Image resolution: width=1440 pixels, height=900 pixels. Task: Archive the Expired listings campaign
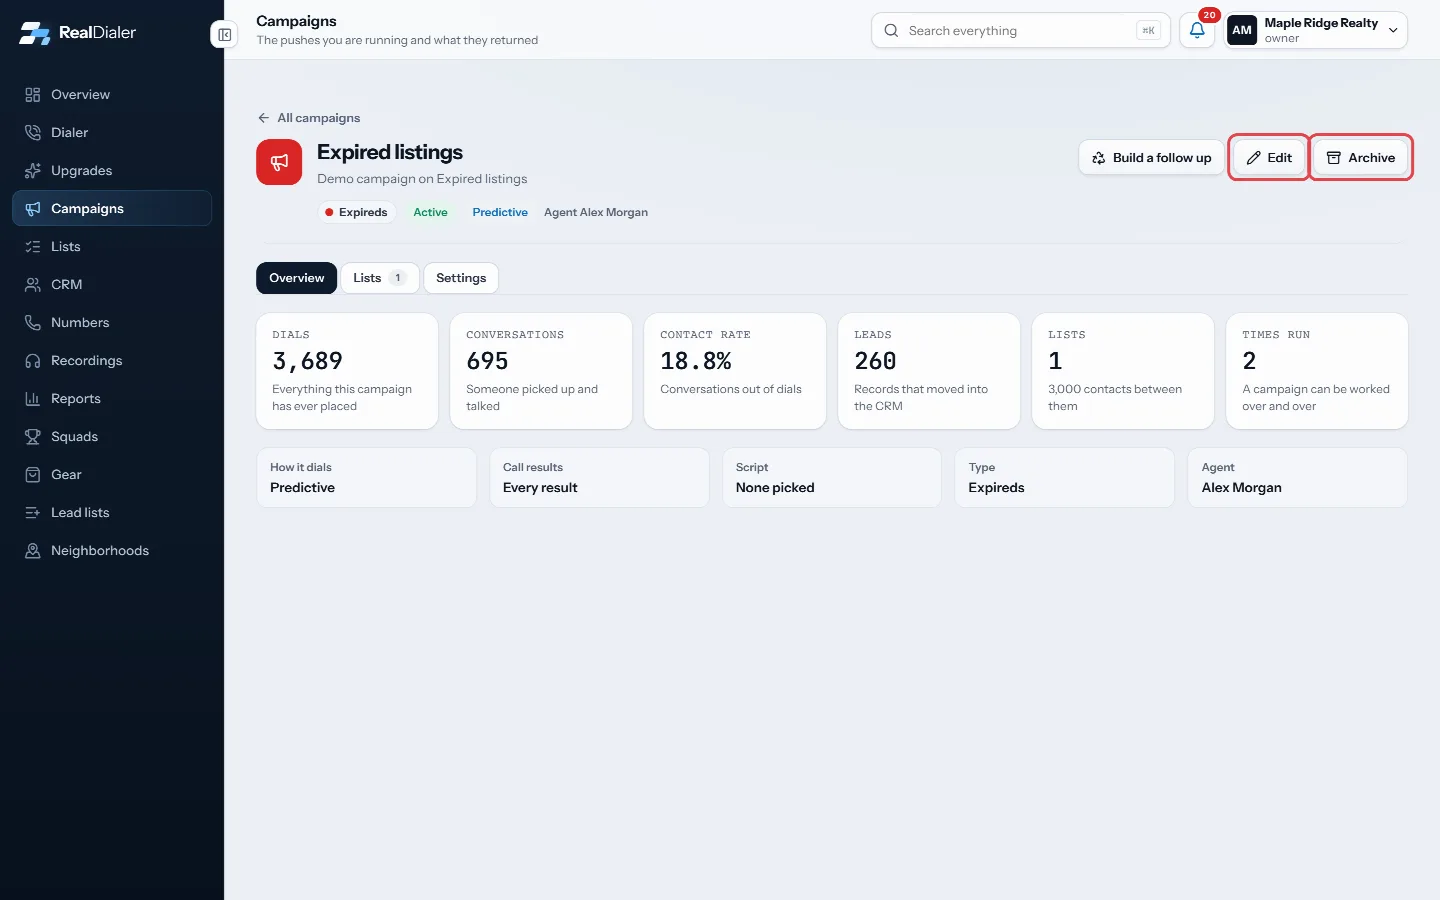1360,158
